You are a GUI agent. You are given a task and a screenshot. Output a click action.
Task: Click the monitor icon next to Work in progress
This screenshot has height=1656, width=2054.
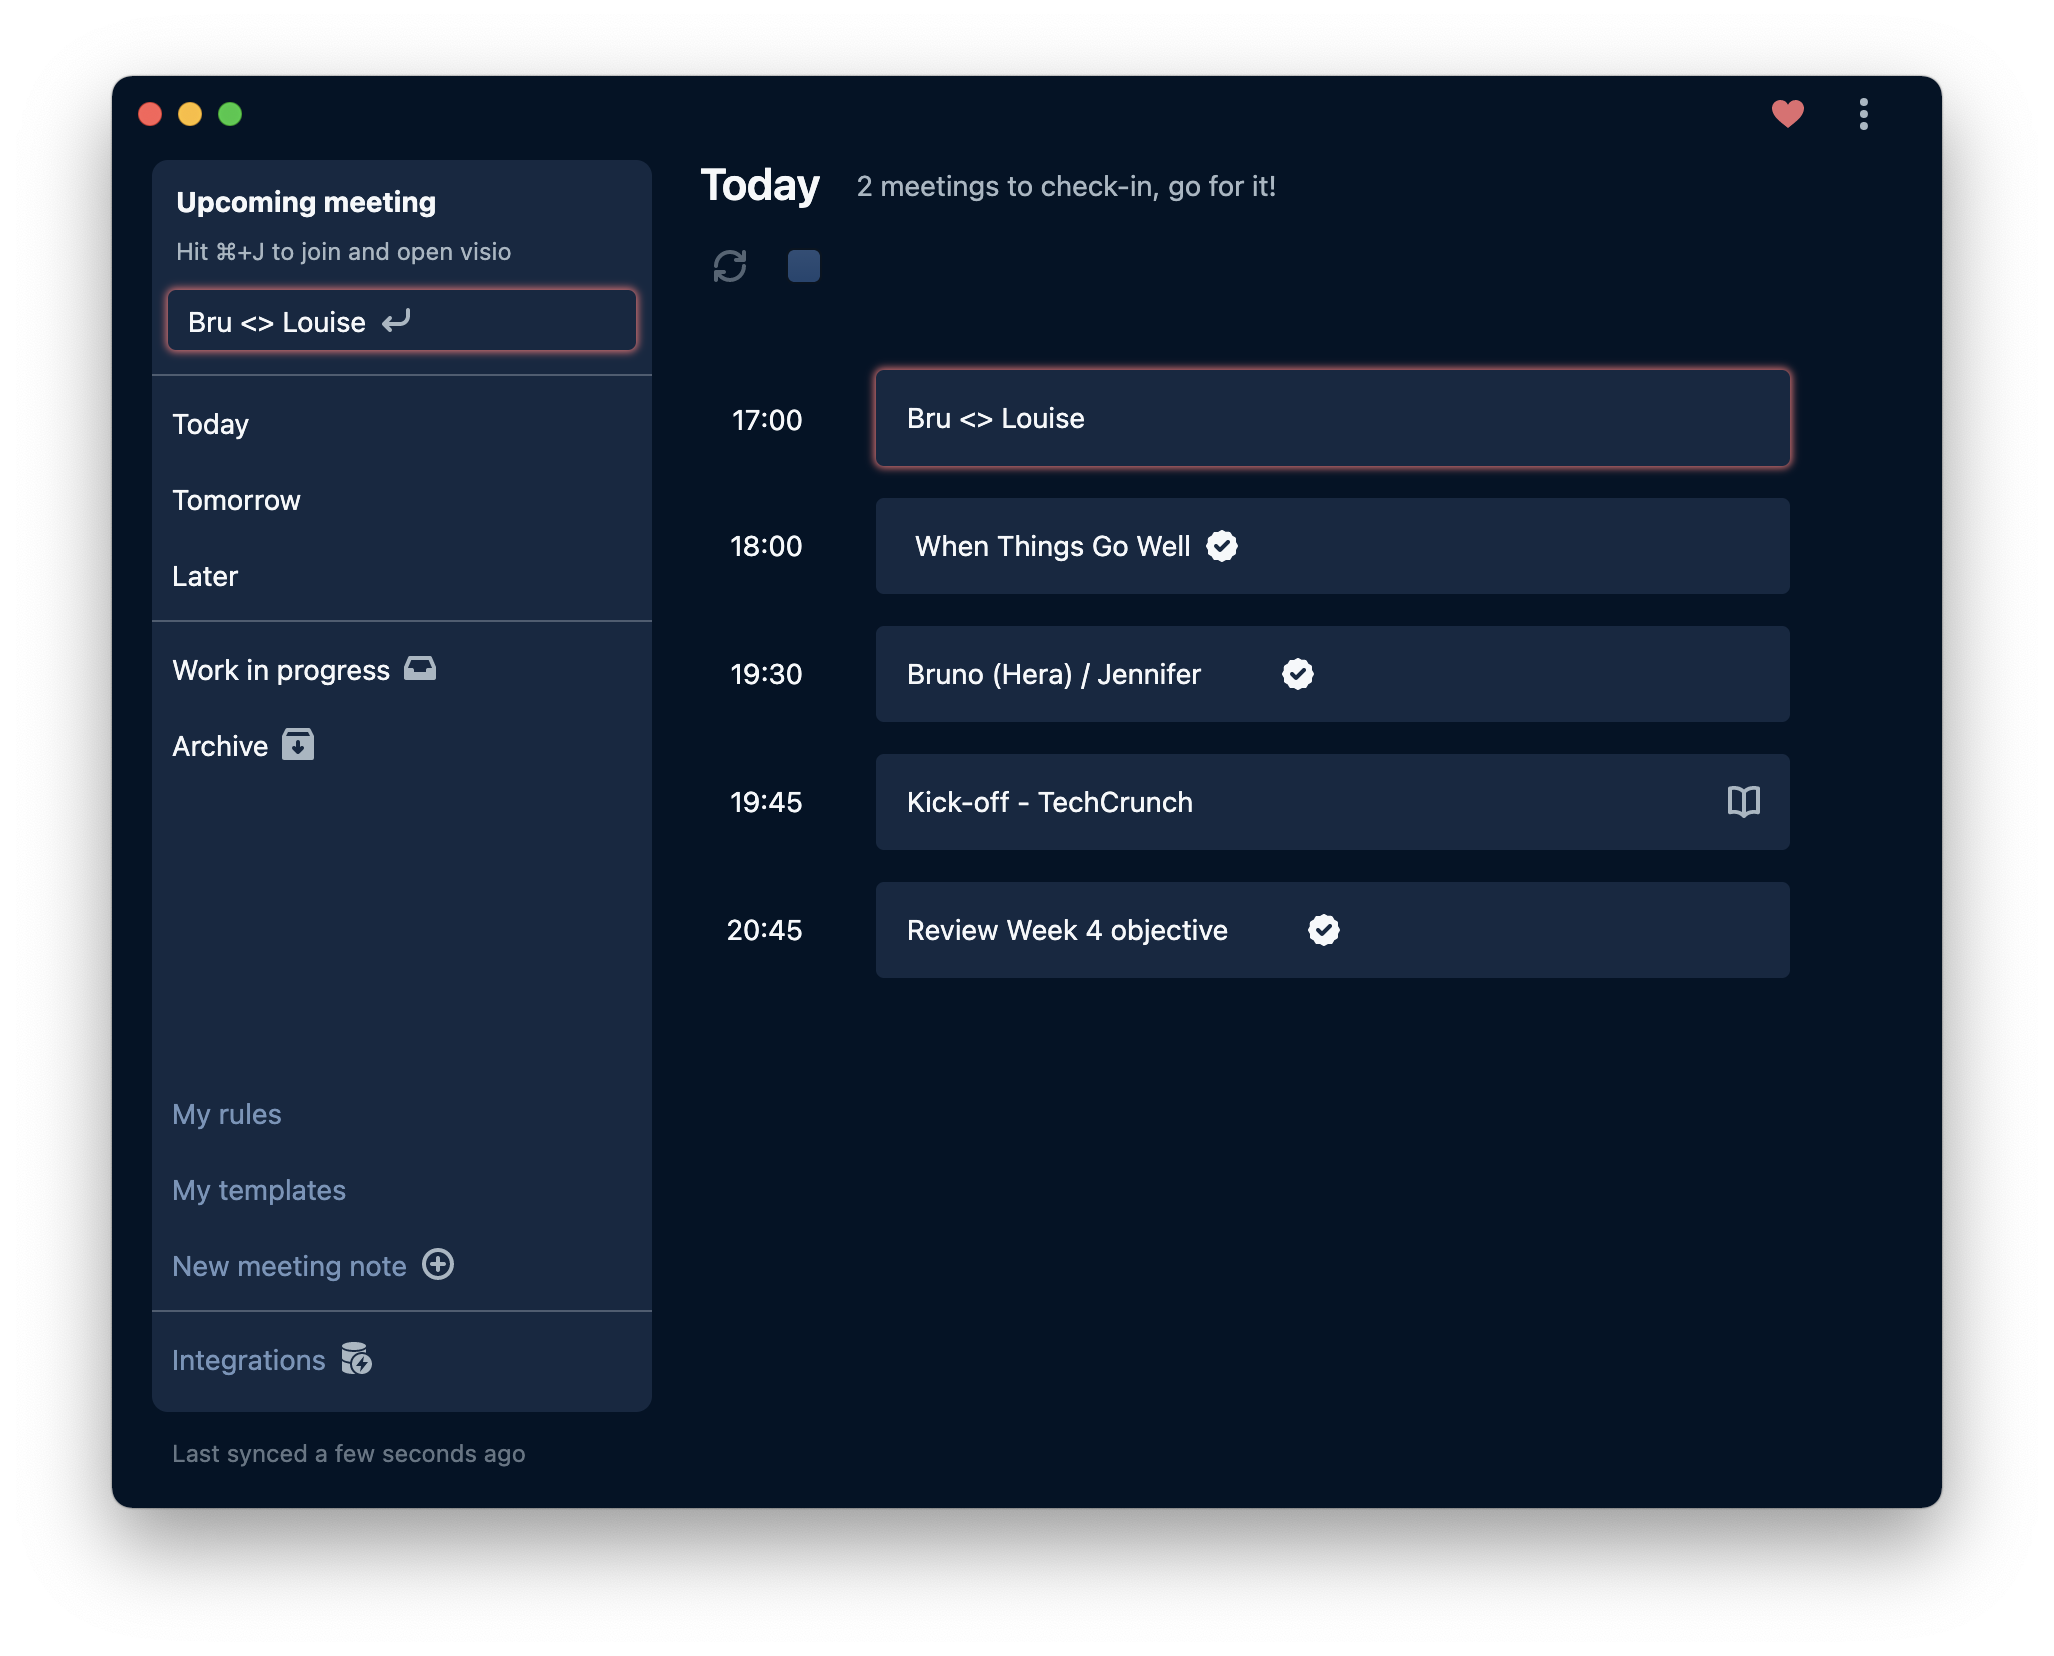(419, 667)
